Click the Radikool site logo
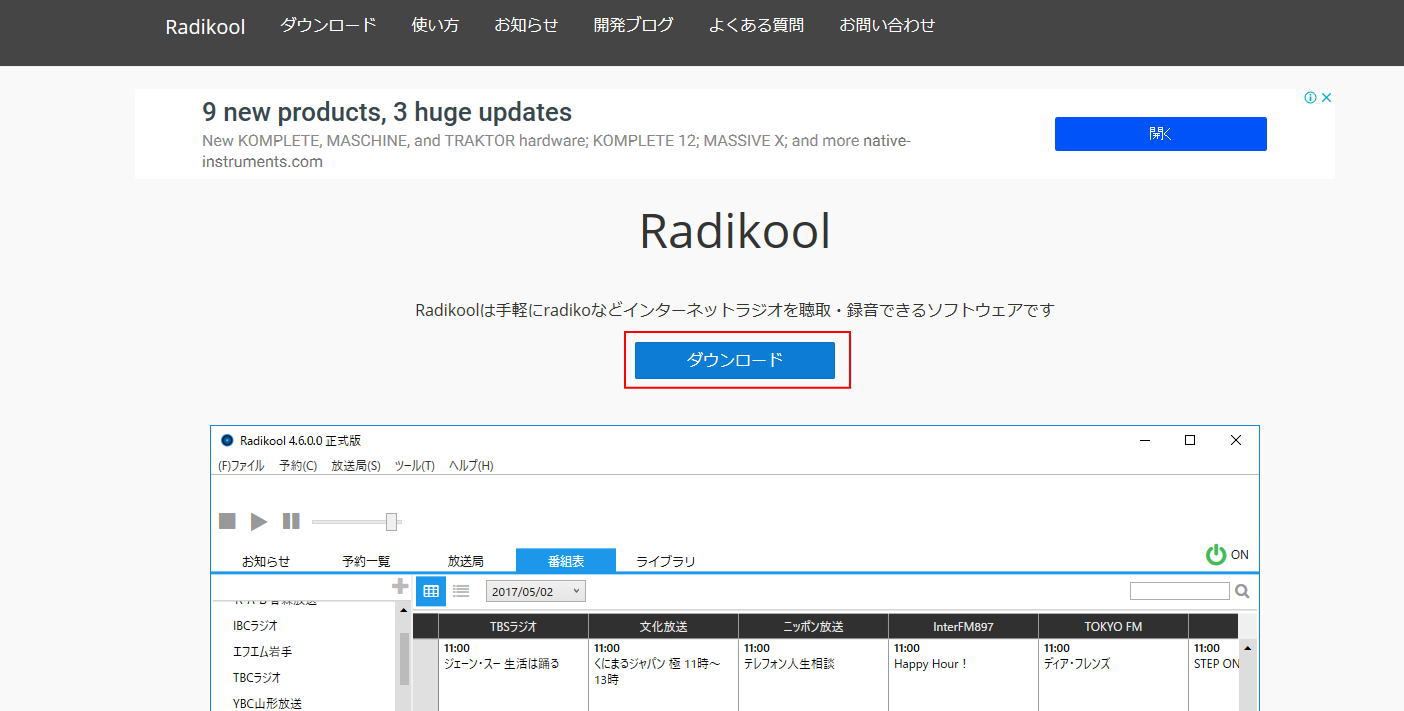This screenshot has width=1404, height=711. [x=205, y=27]
